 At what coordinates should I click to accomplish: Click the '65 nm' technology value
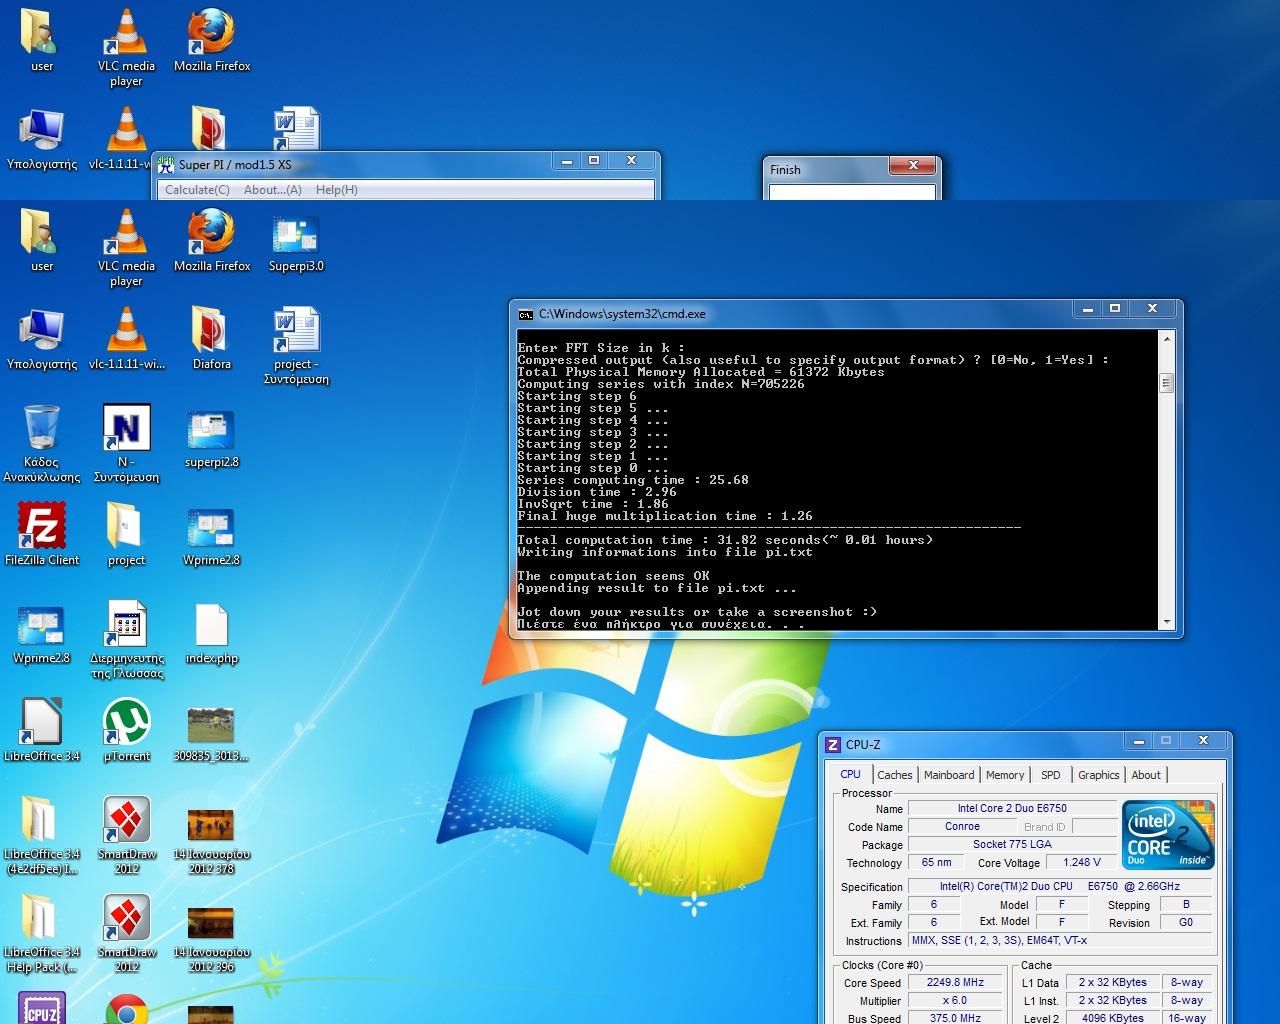point(937,862)
